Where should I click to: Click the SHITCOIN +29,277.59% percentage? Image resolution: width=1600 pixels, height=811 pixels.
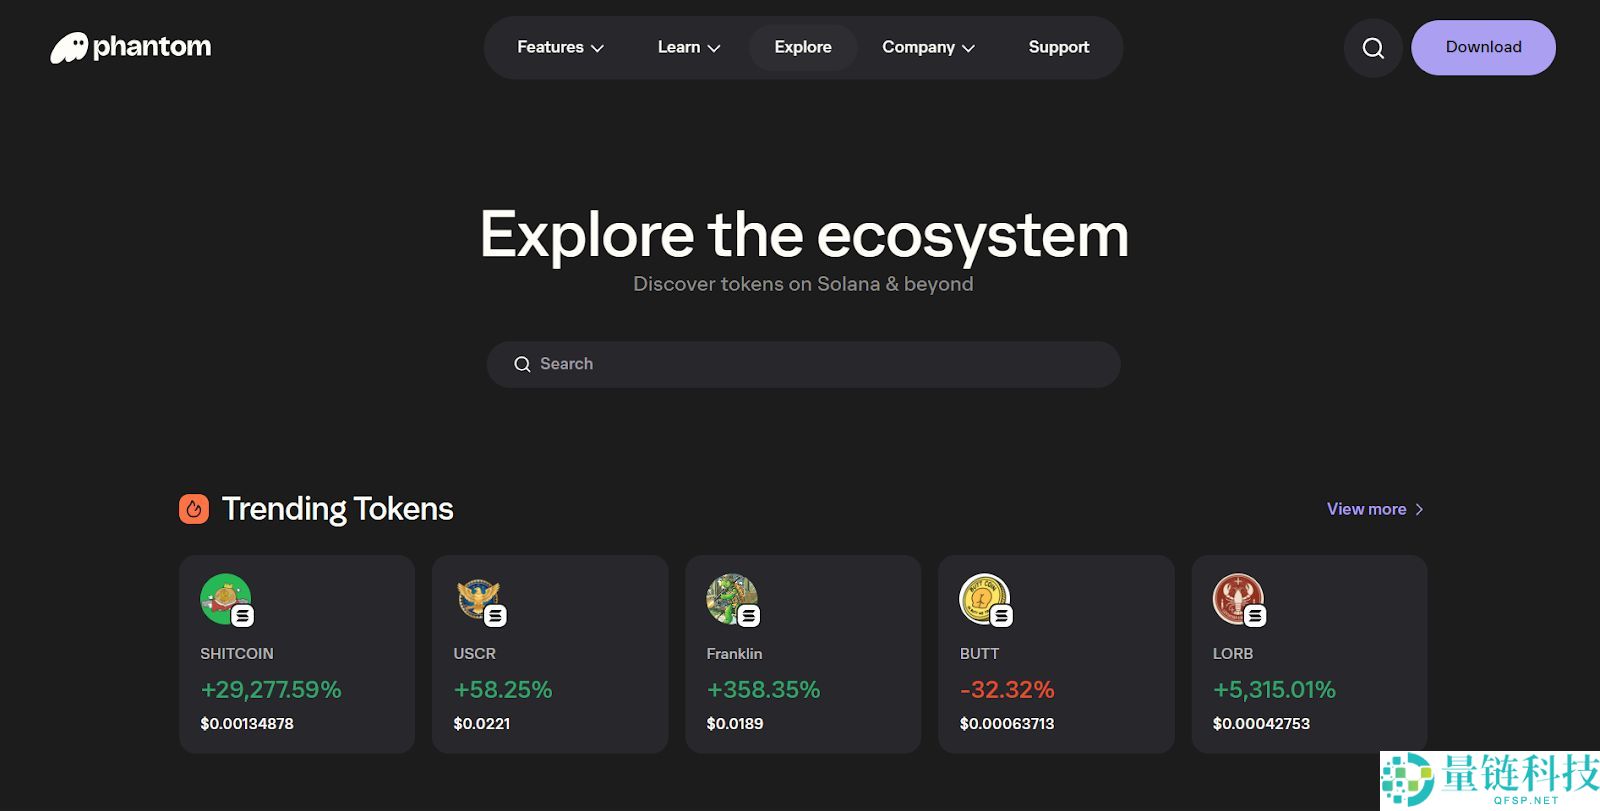pos(271,690)
